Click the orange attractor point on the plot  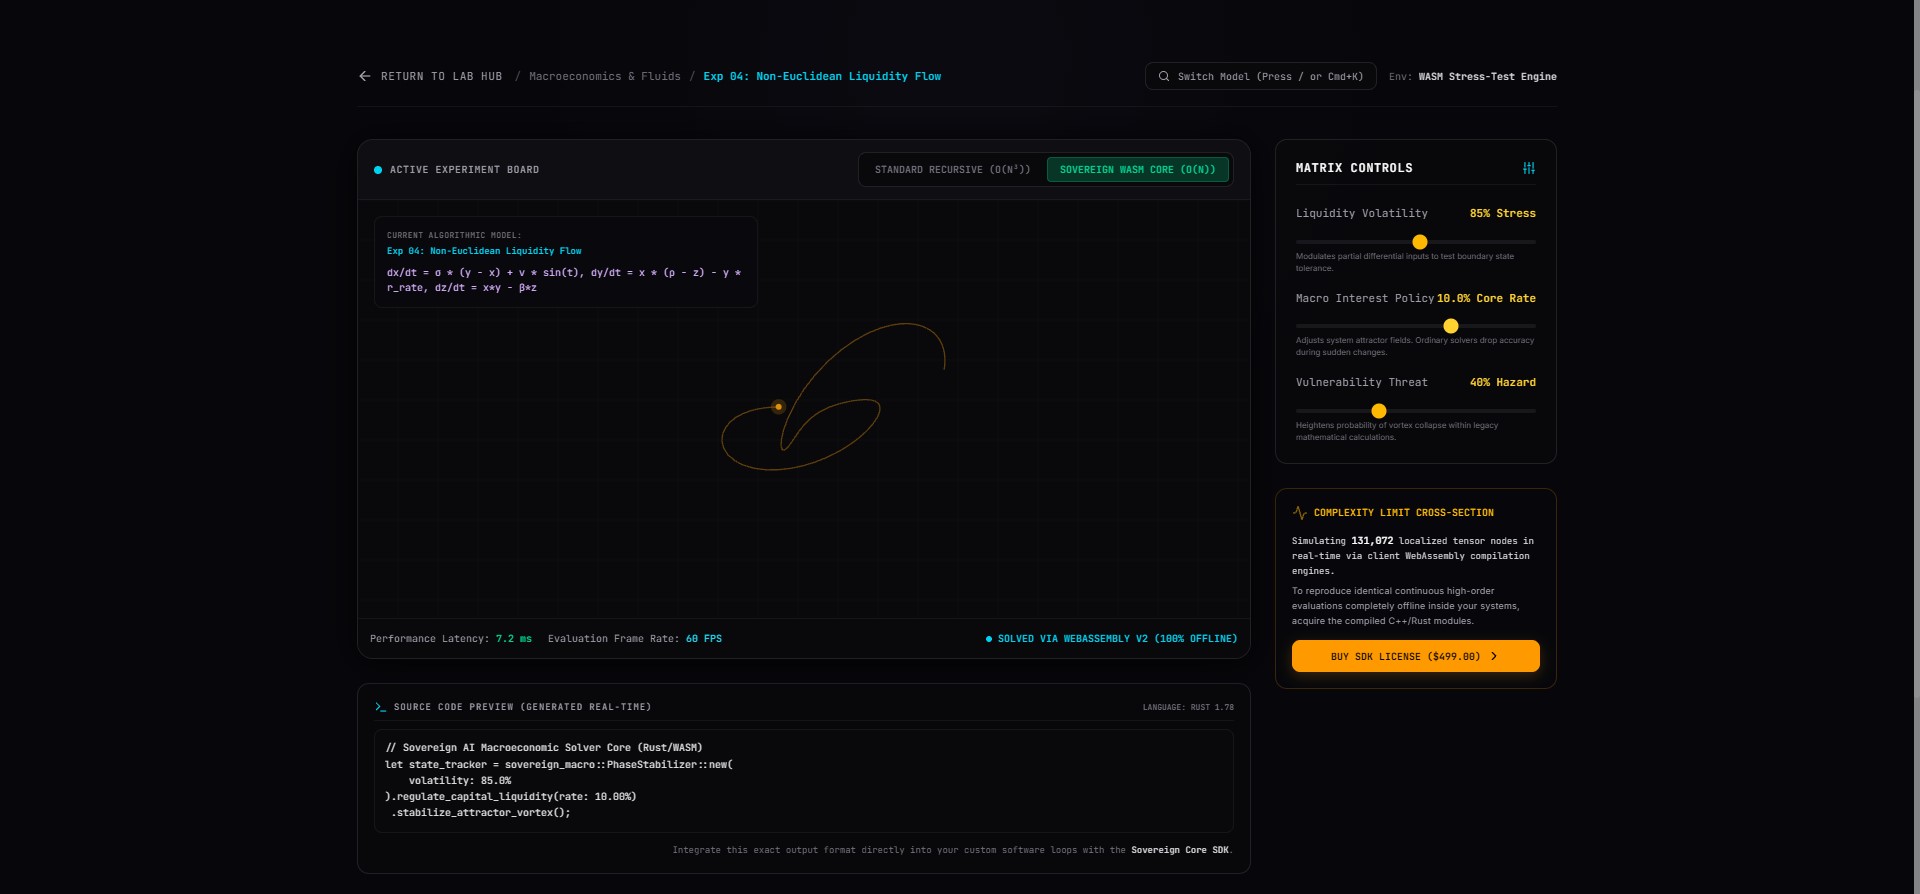(x=778, y=407)
